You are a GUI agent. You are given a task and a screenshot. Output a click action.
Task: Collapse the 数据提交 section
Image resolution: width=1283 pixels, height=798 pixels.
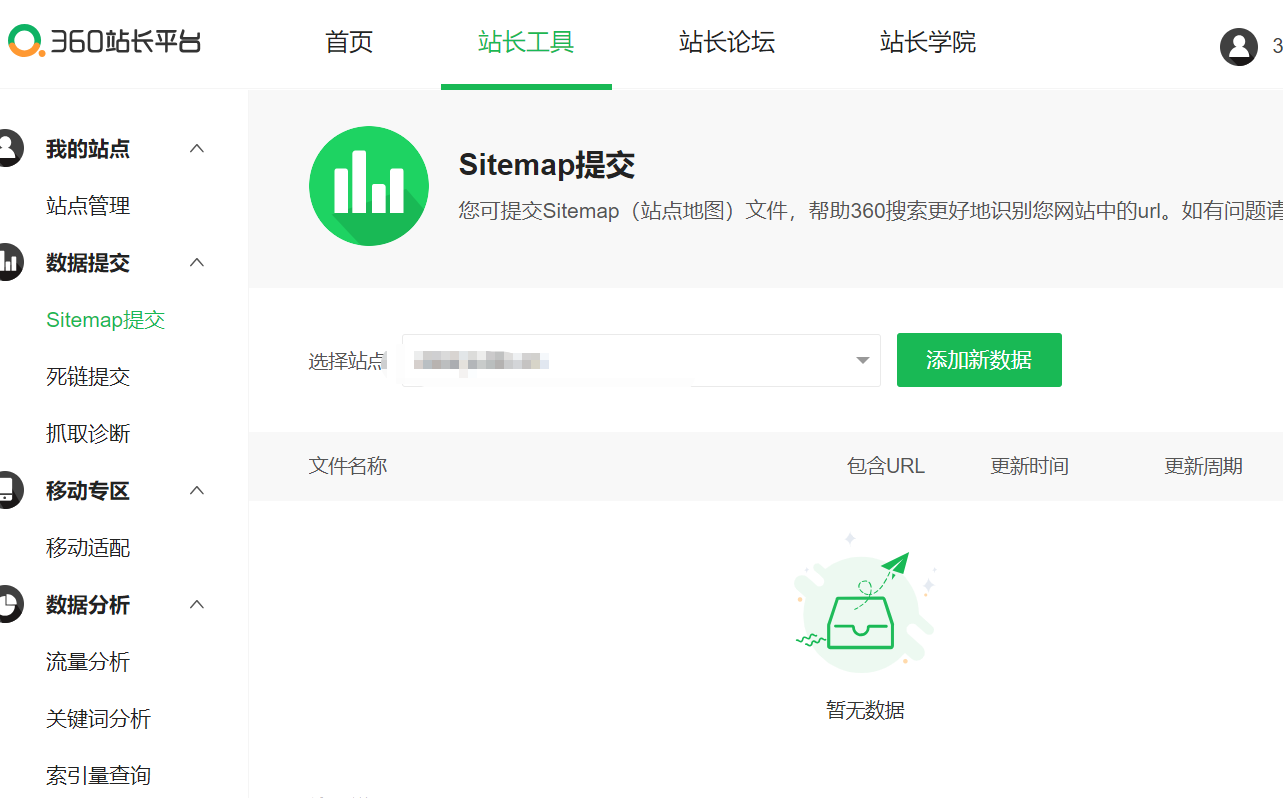click(x=196, y=262)
